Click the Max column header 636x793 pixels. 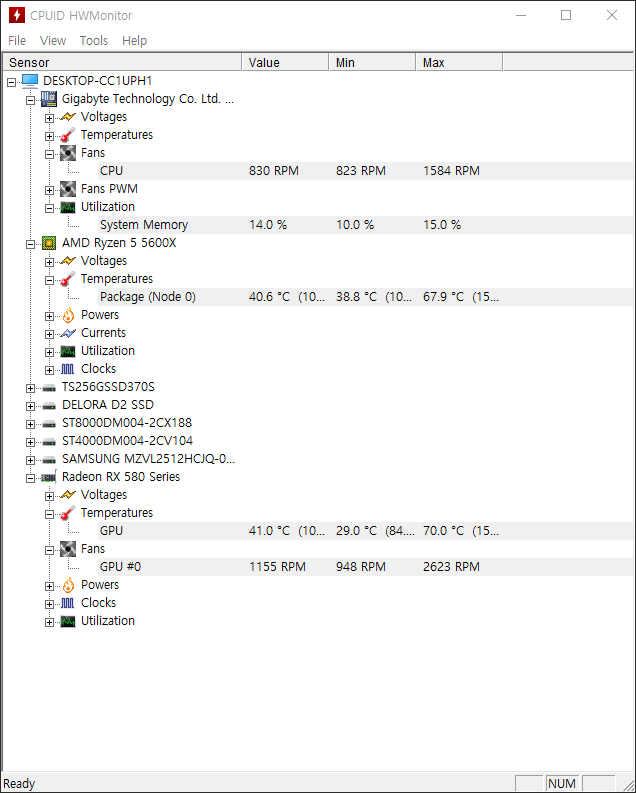click(x=459, y=63)
